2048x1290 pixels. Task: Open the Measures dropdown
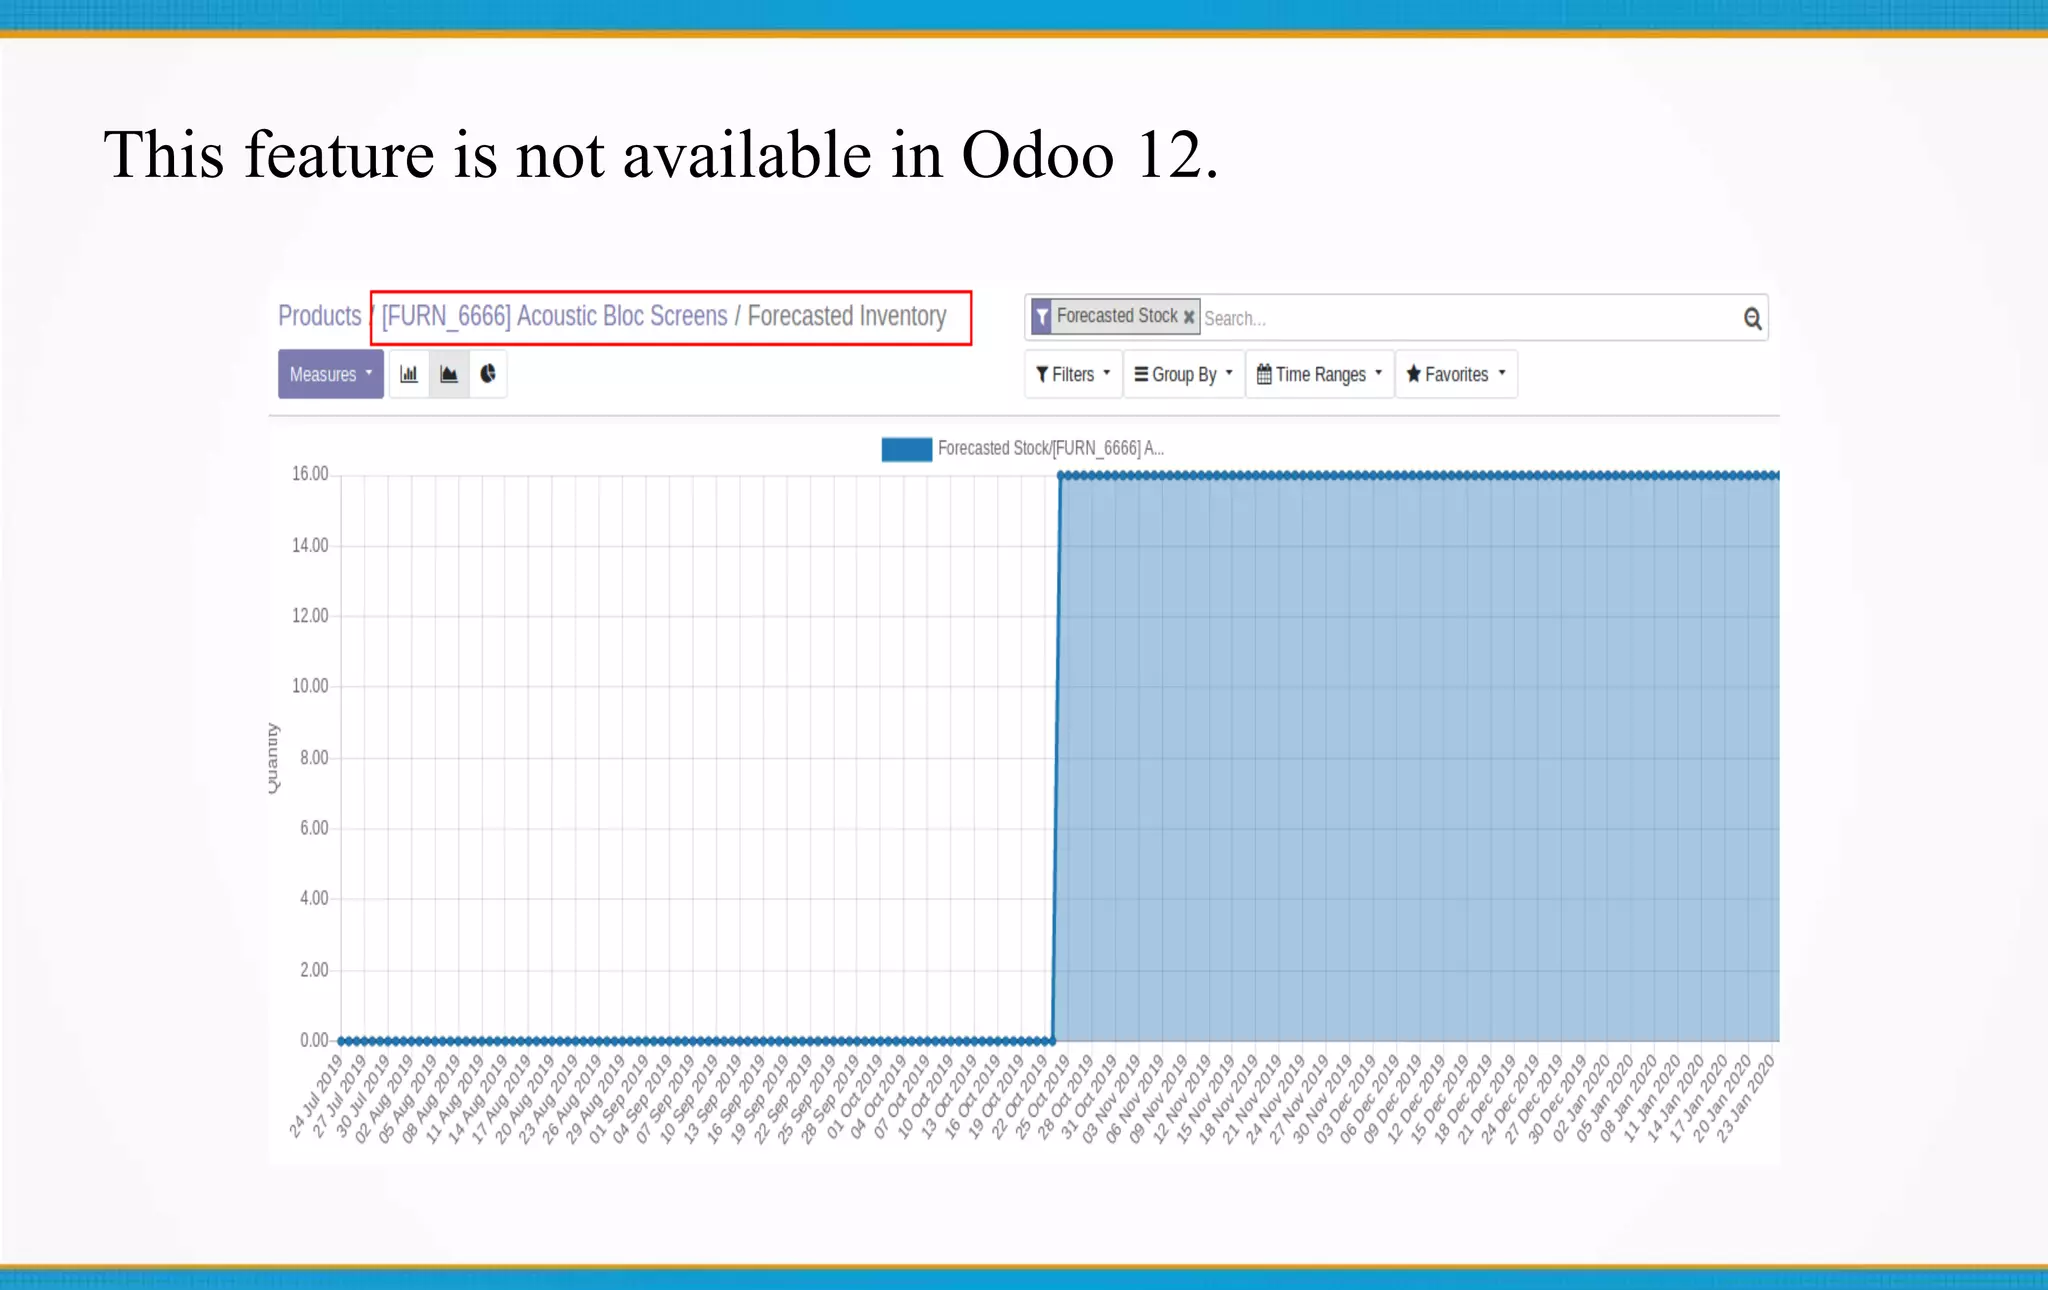(330, 374)
